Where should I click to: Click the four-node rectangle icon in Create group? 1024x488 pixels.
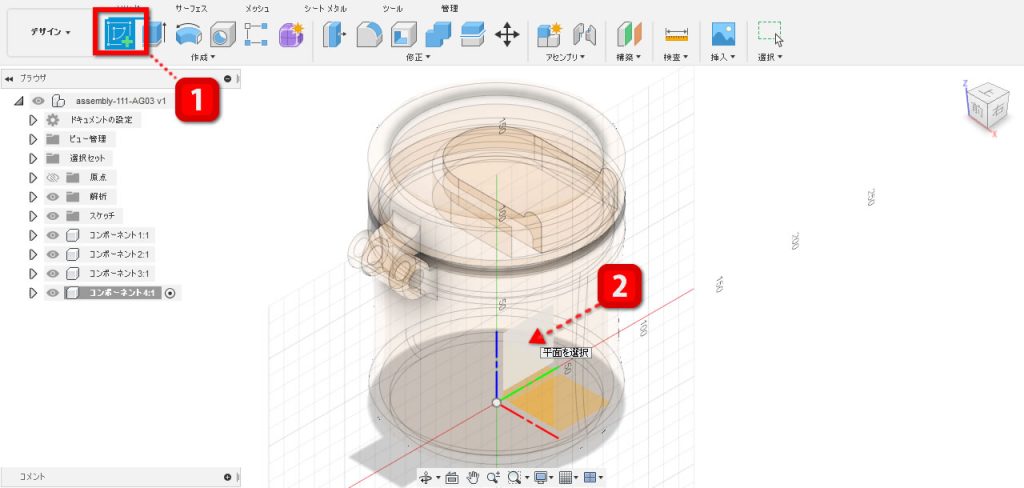click(x=256, y=35)
